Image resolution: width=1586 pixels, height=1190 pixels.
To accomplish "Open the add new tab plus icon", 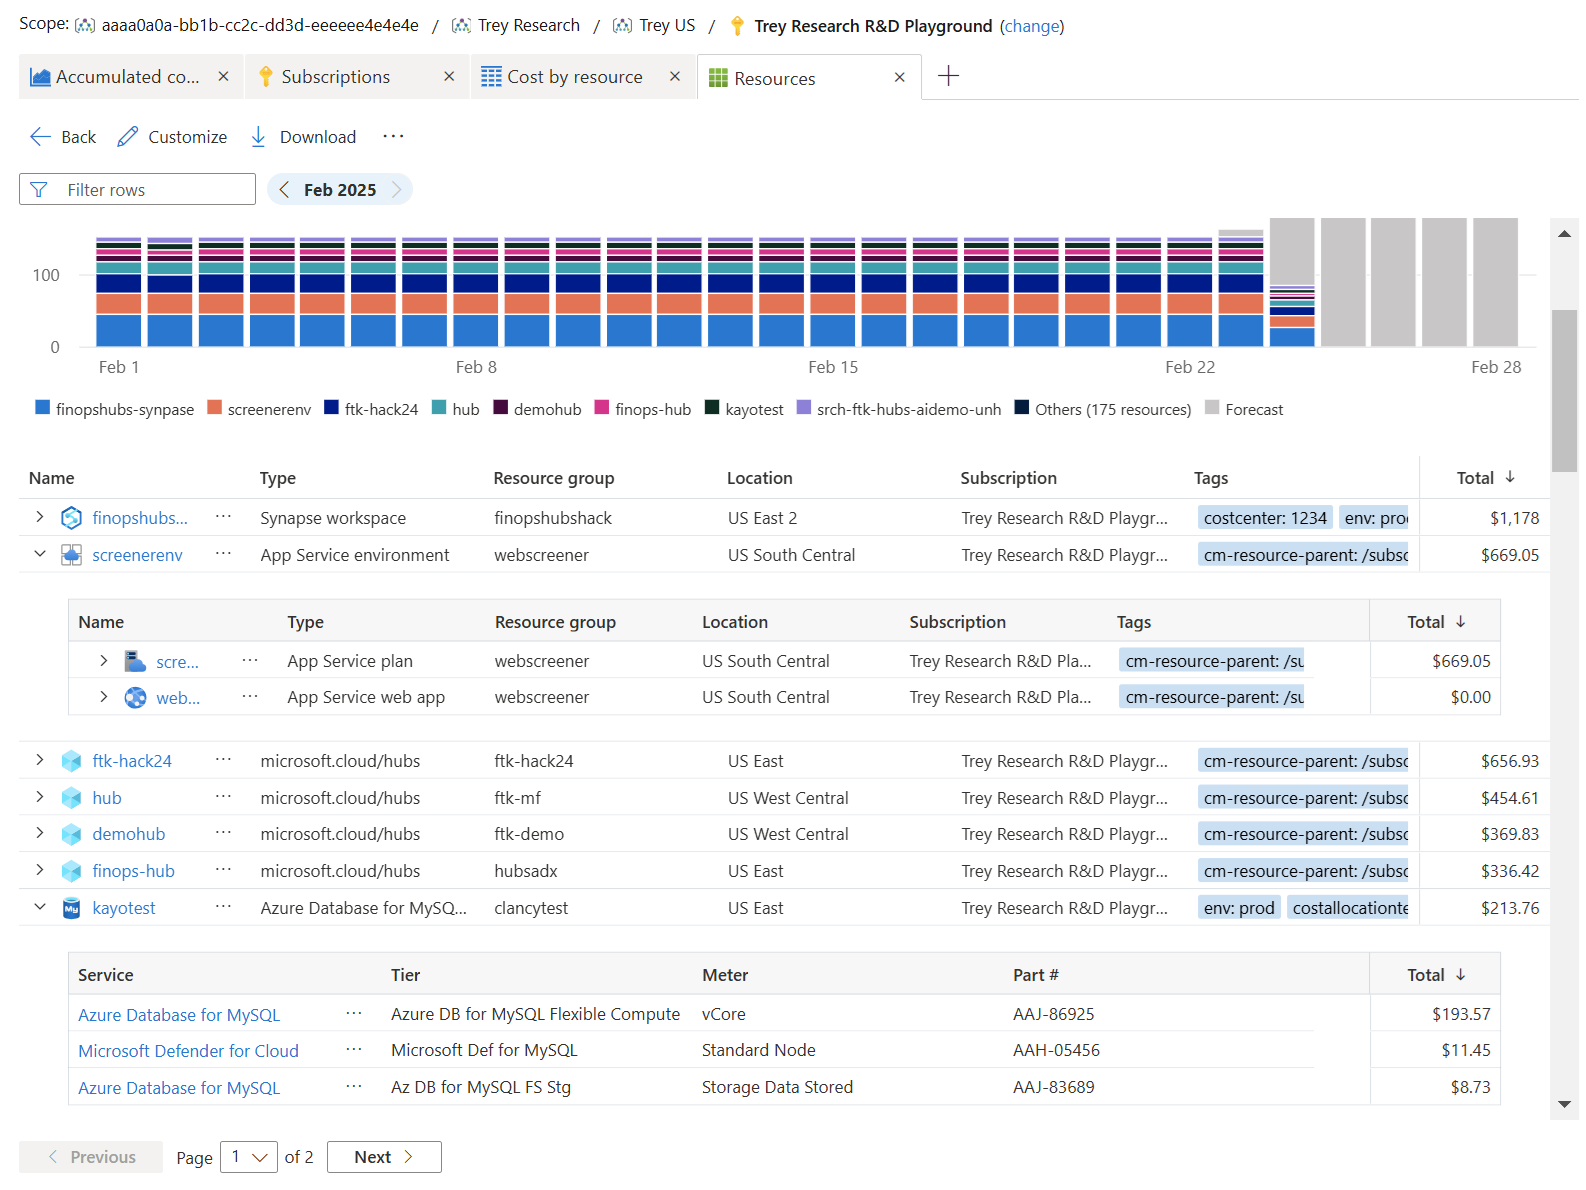I will coord(948,76).
